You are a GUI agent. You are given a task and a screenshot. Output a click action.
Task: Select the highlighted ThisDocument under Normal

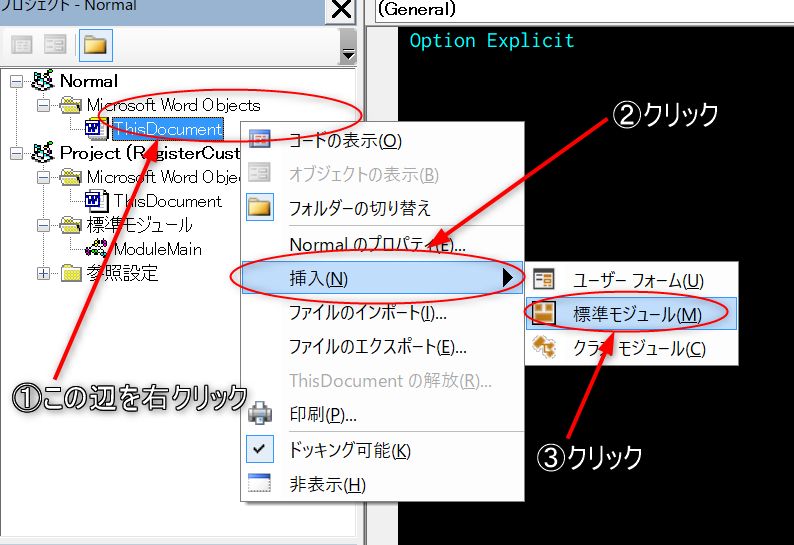(168, 129)
